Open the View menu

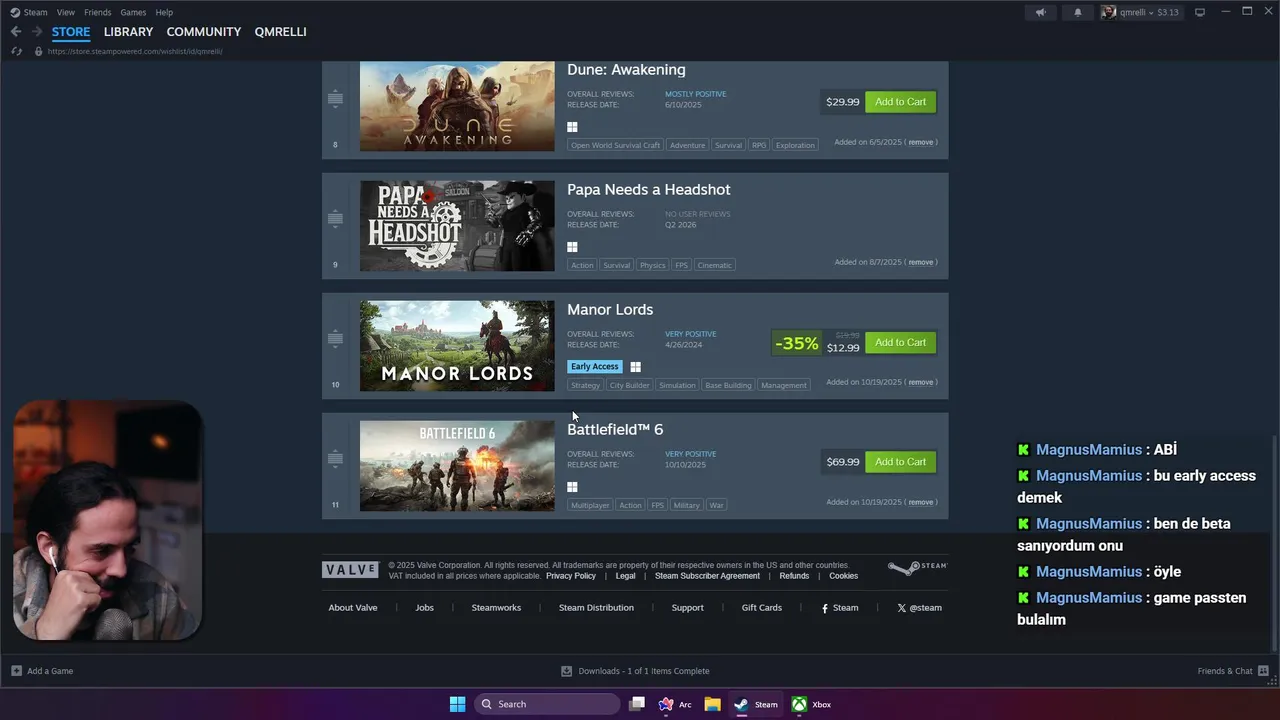[x=65, y=12]
